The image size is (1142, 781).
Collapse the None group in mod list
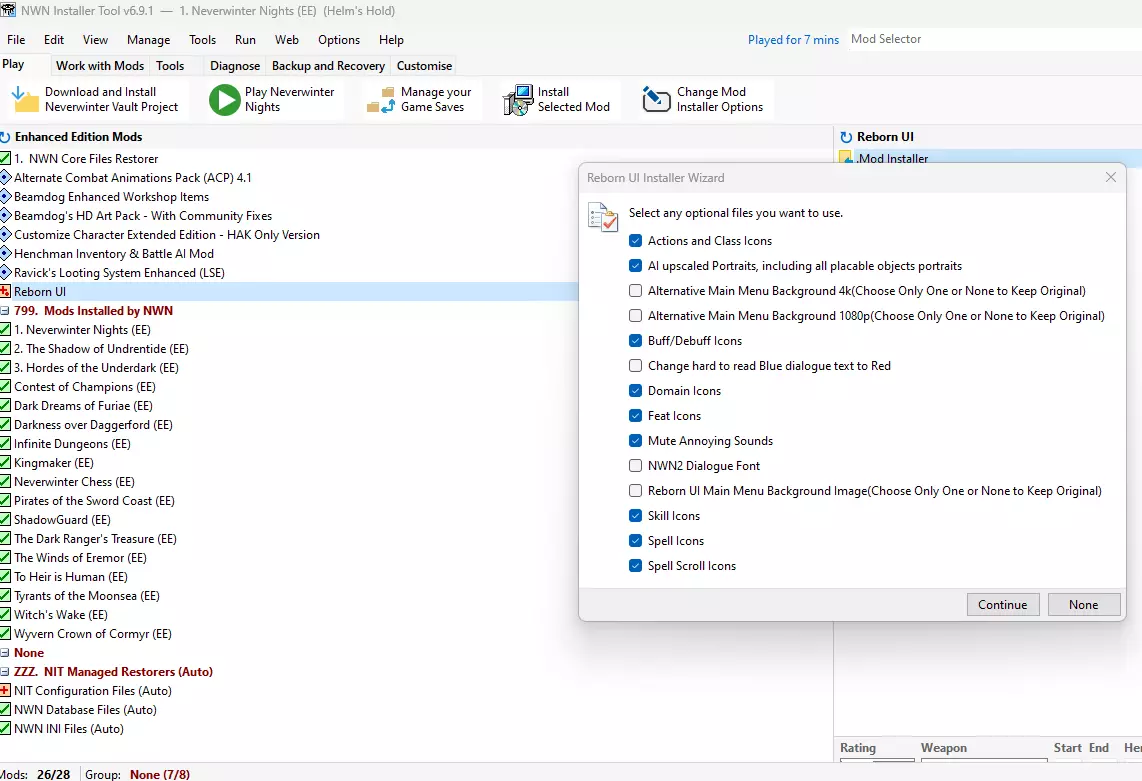5,653
